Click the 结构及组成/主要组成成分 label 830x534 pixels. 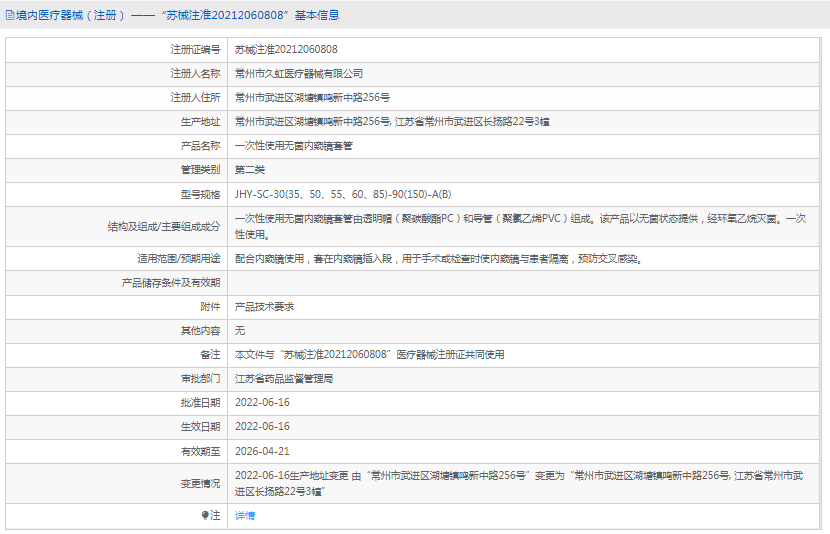(164, 227)
